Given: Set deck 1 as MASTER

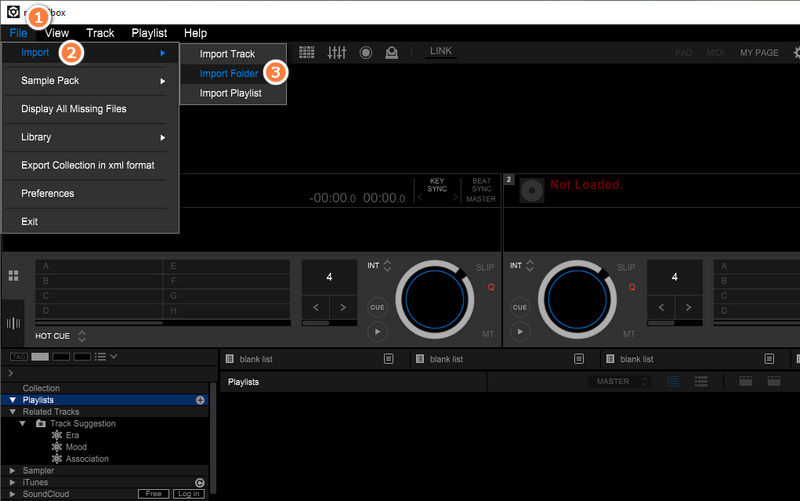Looking at the screenshot, I should click(x=481, y=199).
